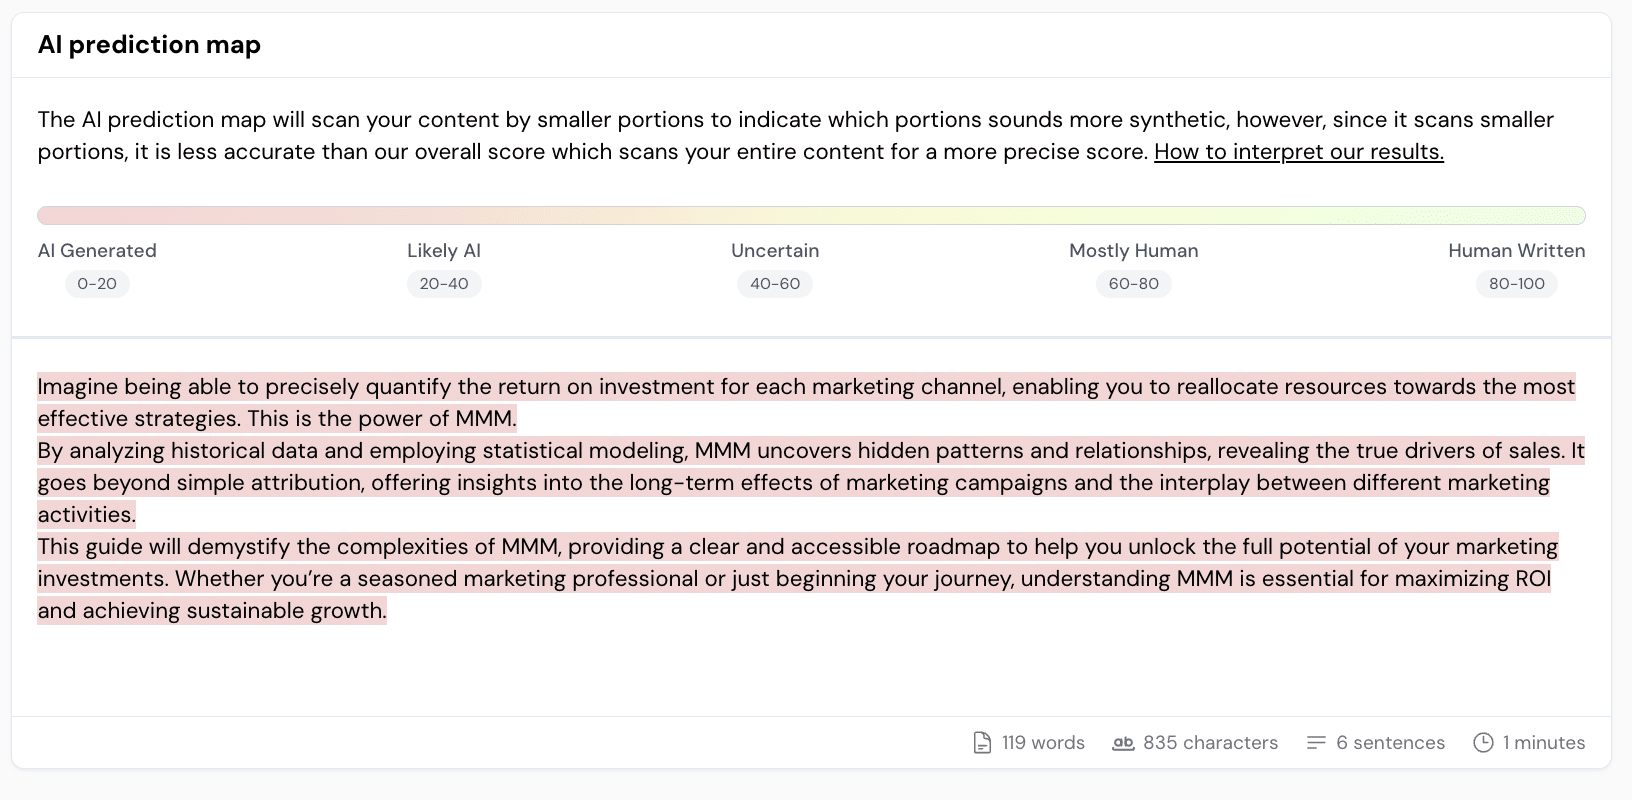Click highlighted sentence 'This is the power of MMM.'
The image size is (1632, 800).
[x=382, y=419]
